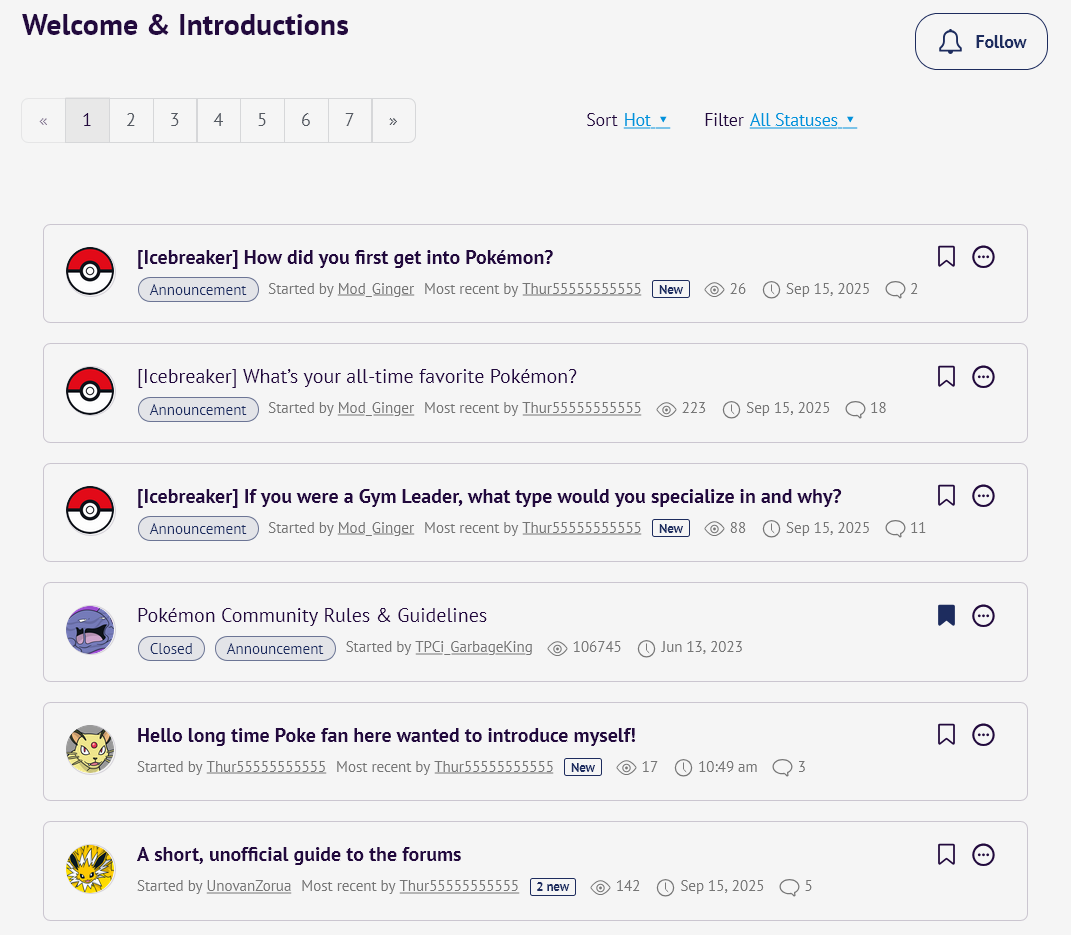Open UnovanZorua's profile link
Viewport: 1071px width, 935px height.
249,887
